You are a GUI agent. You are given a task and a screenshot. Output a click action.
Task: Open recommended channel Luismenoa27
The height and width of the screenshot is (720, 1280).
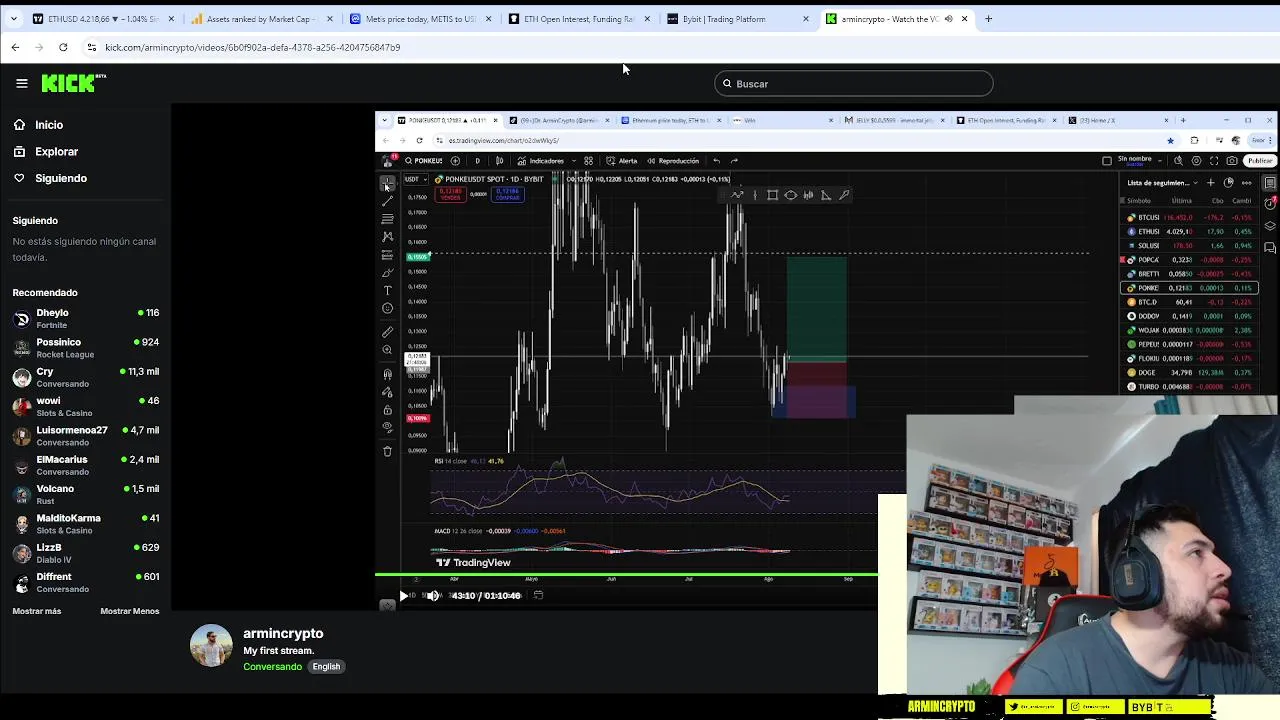[85, 436]
